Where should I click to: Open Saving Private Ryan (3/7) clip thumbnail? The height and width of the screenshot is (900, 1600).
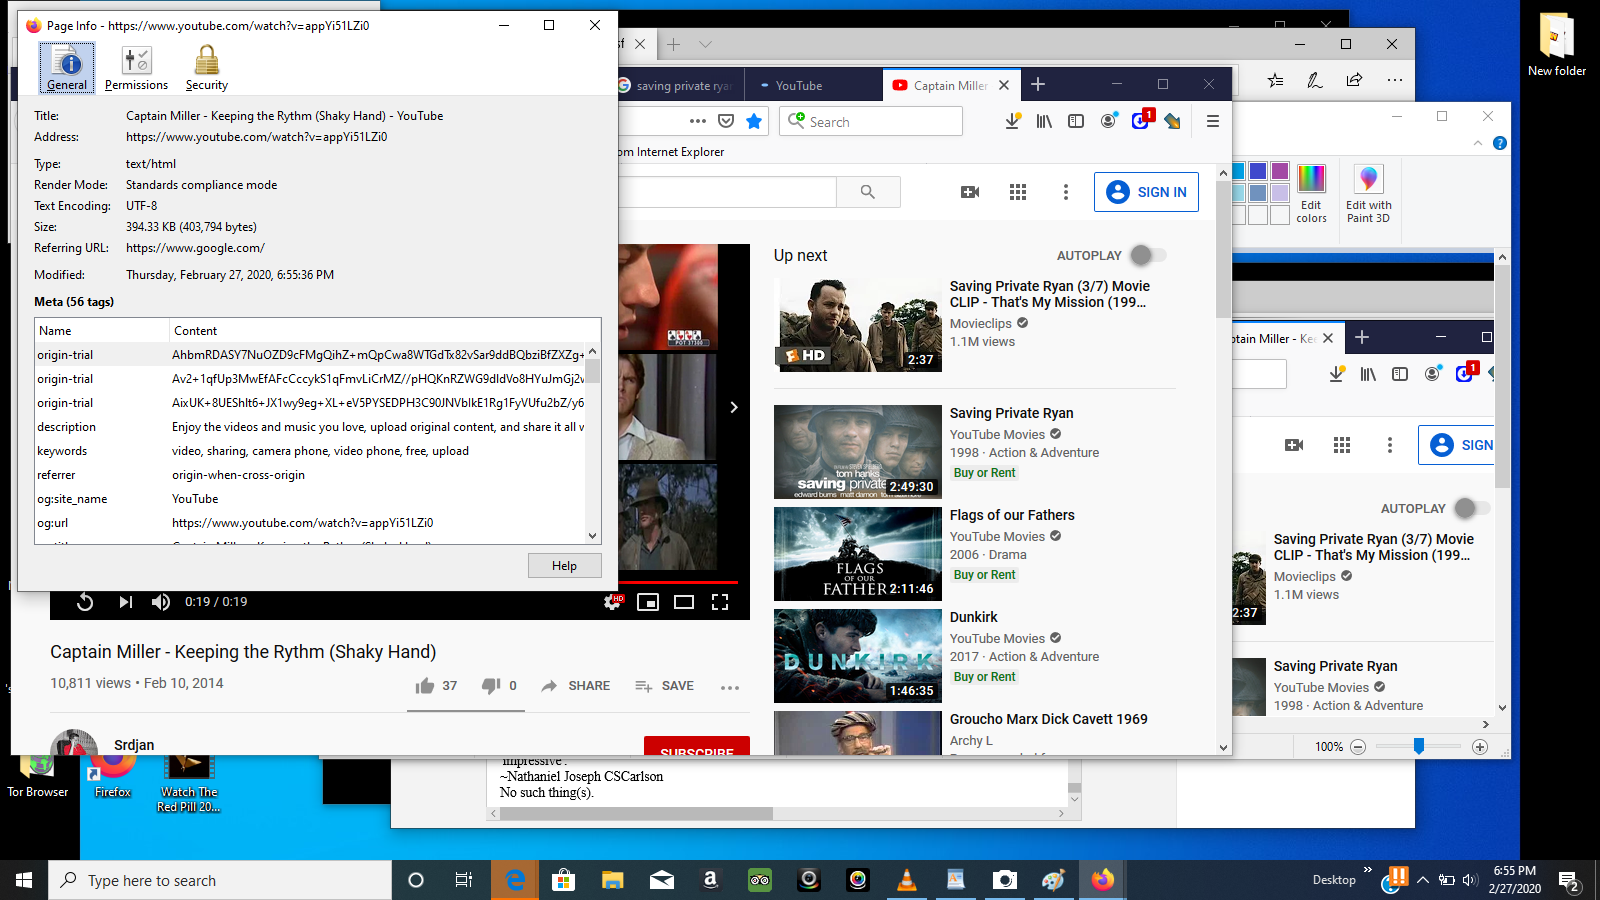pyautogui.click(x=859, y=324)
